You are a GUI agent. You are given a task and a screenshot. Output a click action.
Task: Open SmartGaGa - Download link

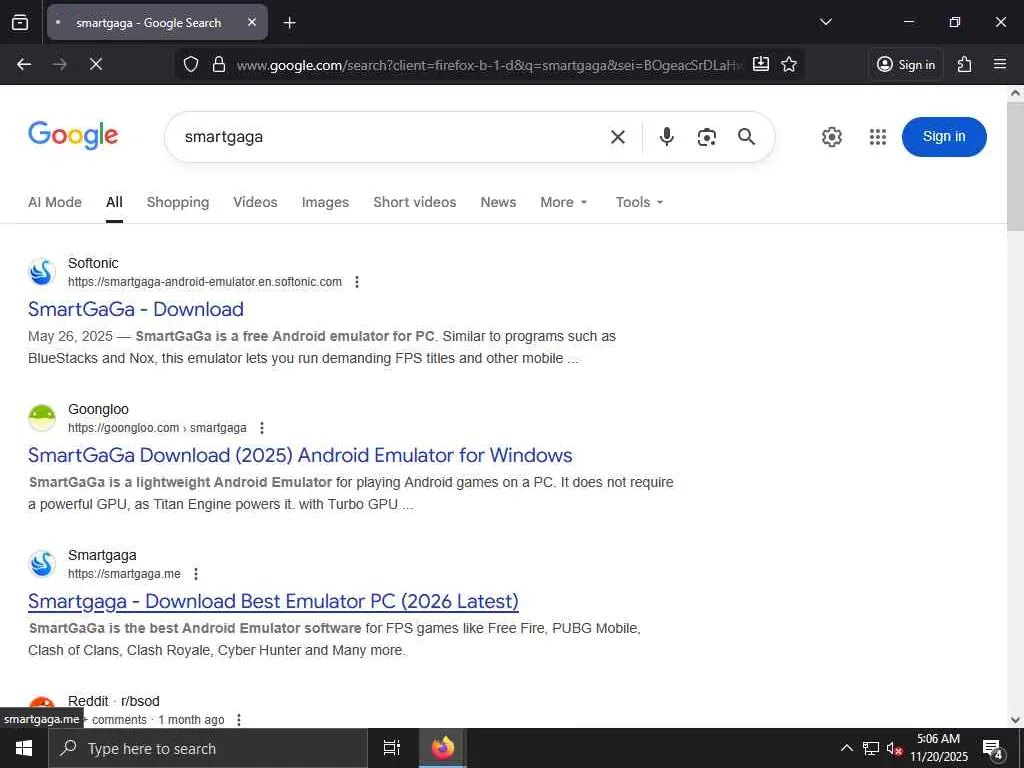(x=136, y=309)
